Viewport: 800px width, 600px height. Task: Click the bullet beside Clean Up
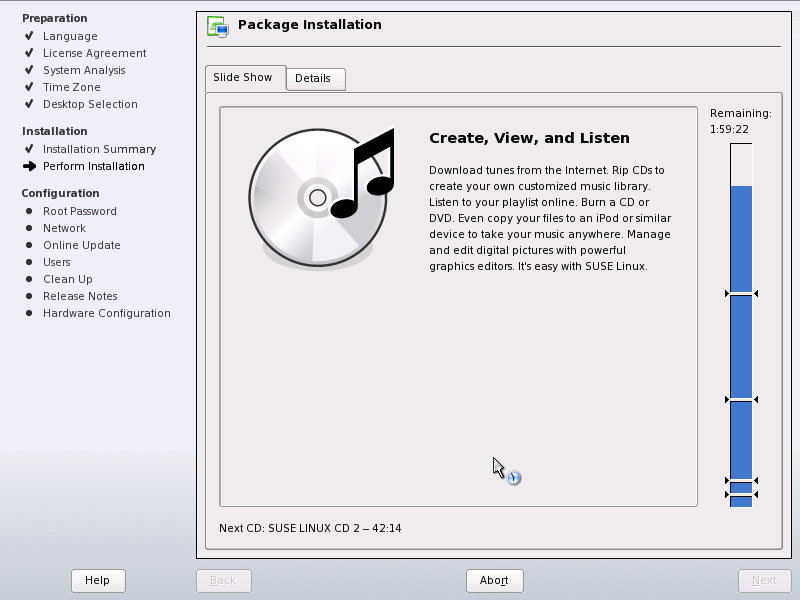pos(29,279)
